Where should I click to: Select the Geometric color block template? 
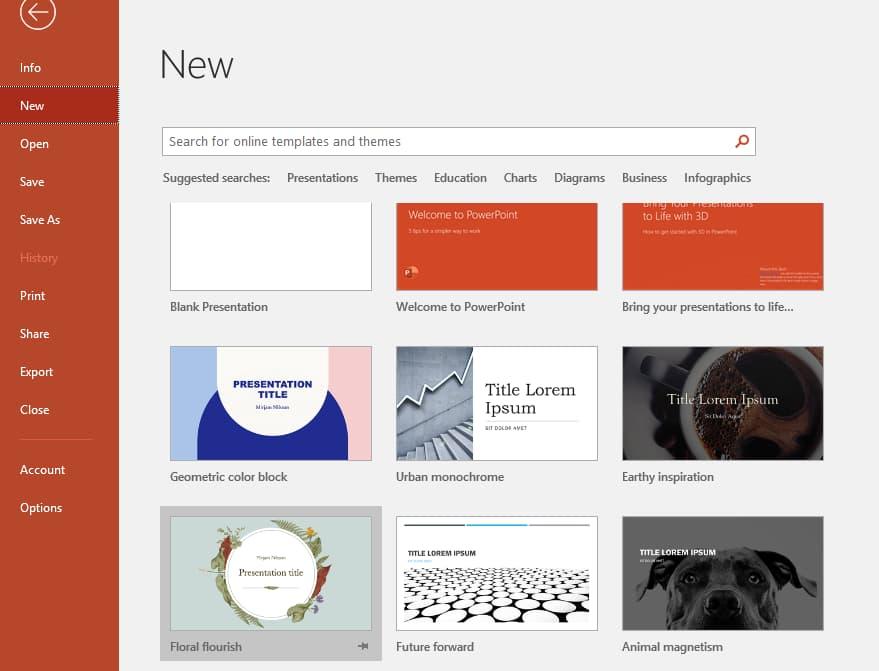tap(270, 403)
